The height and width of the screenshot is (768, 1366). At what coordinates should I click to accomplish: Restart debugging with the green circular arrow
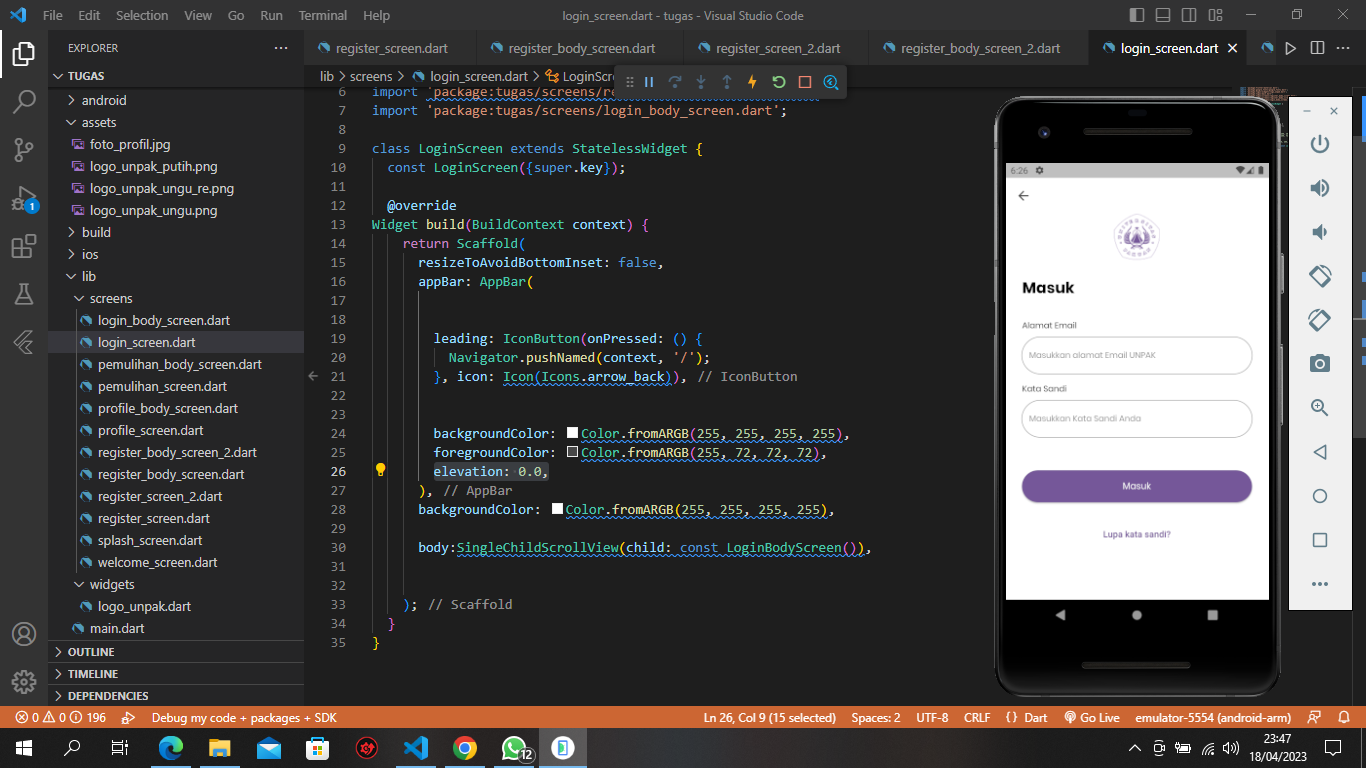point(779,82)
